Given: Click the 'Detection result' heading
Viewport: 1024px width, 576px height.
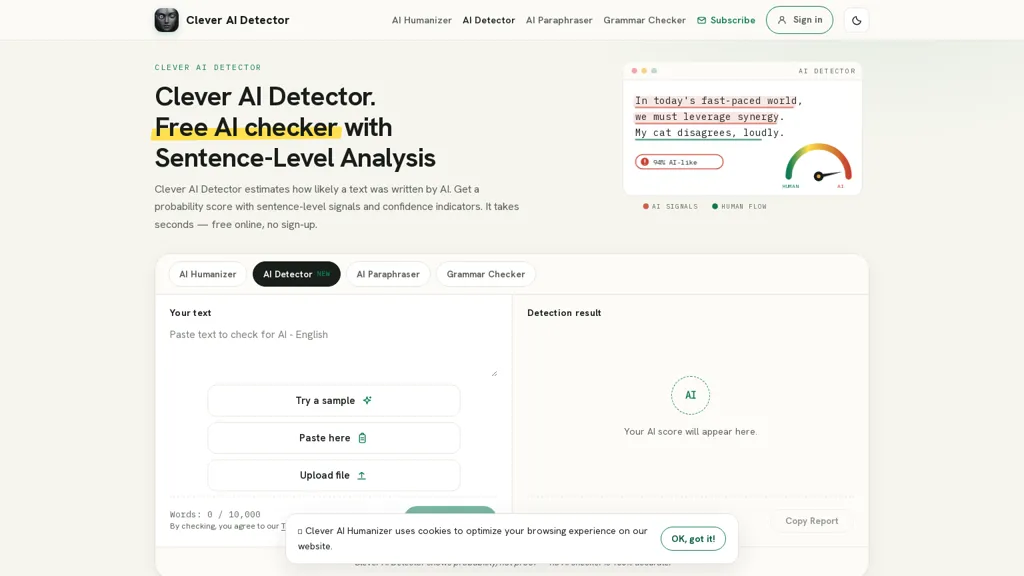Looking at the screenshot, I should [564, 313].
